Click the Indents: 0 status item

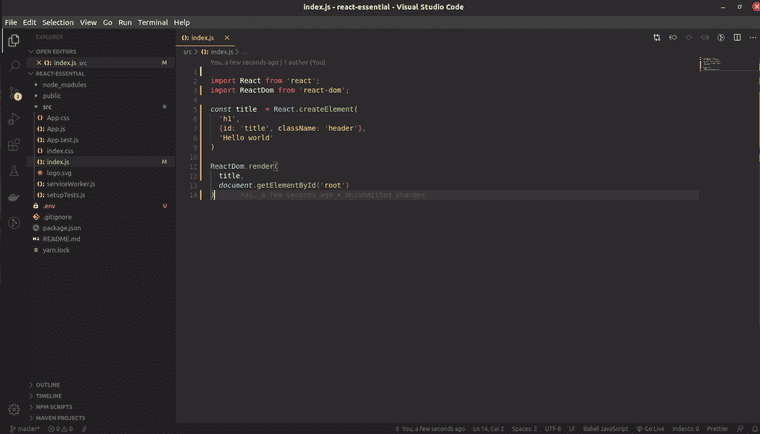point(685,429)
